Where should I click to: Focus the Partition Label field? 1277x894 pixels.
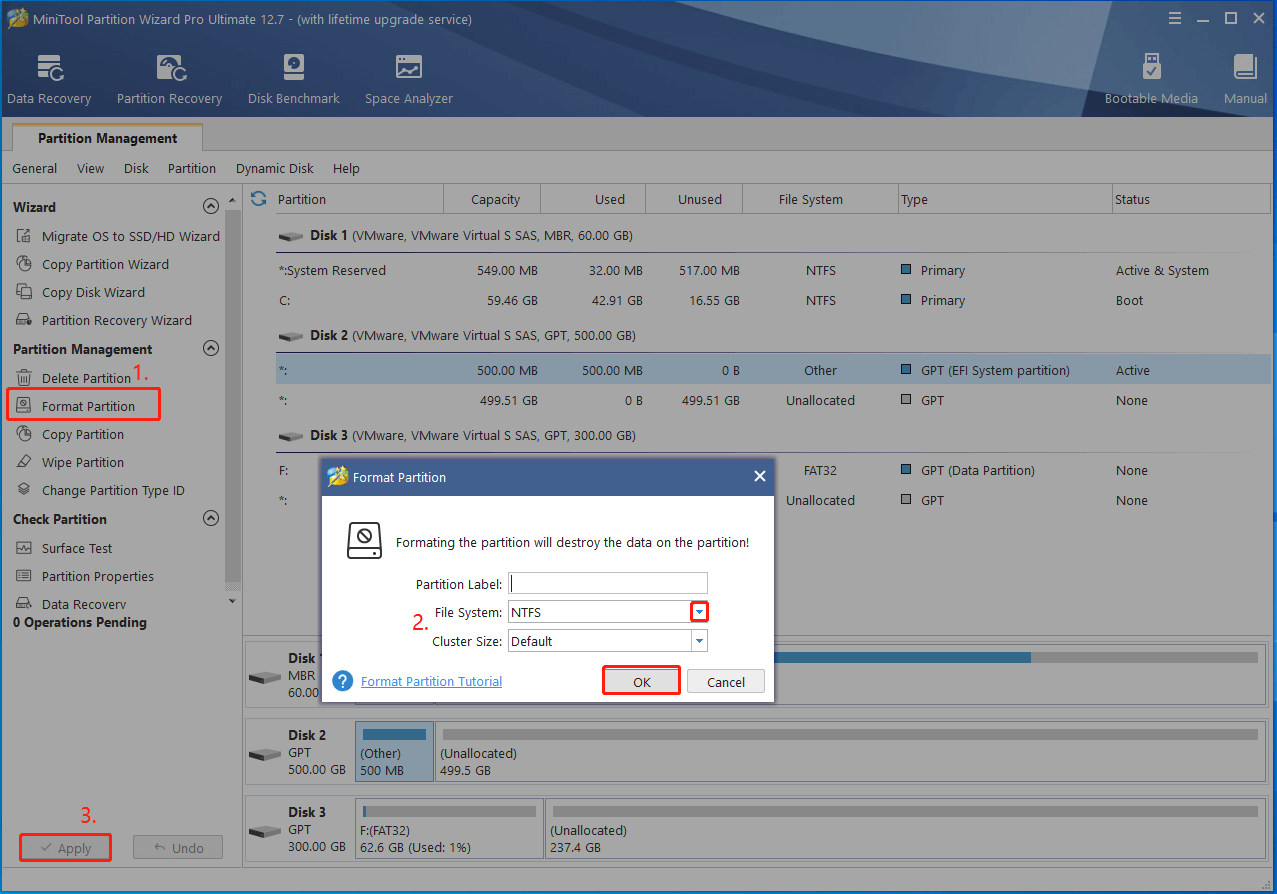pyautogui.click(x=608, y=583)
